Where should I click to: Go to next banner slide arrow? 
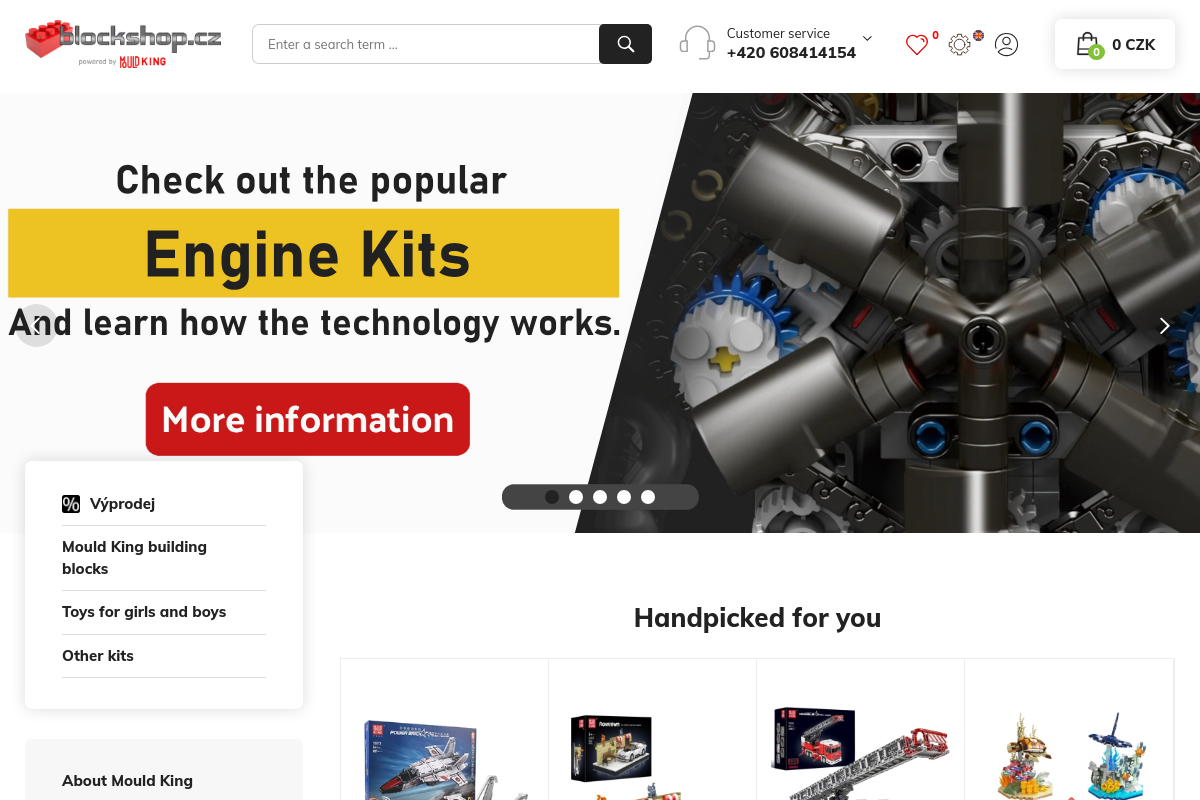1163,325
